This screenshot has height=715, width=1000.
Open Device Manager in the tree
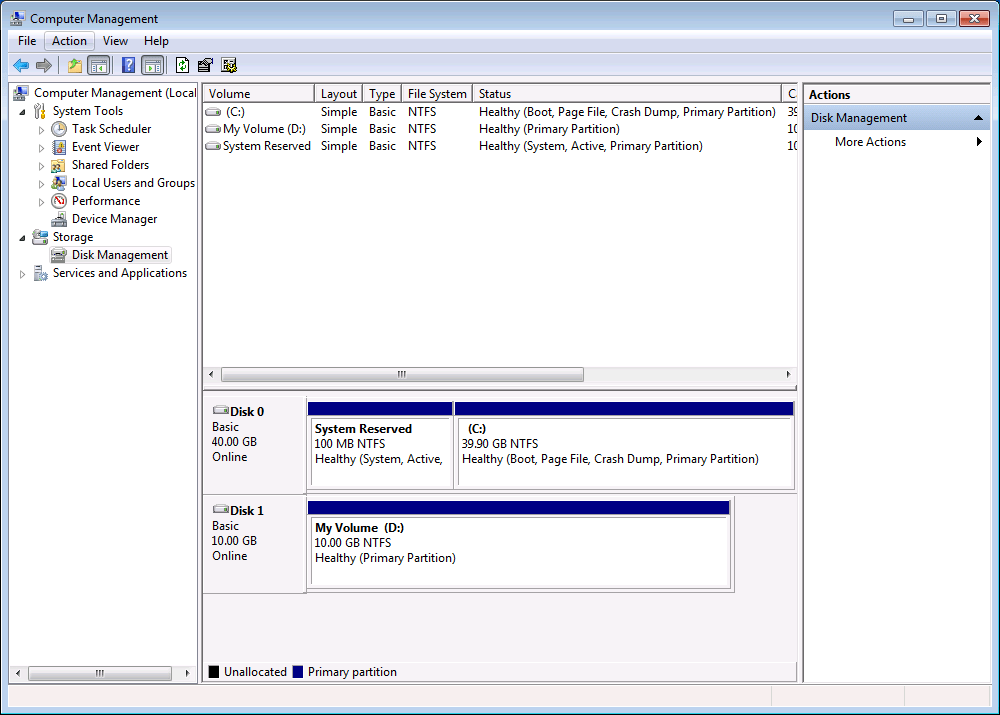114,219
